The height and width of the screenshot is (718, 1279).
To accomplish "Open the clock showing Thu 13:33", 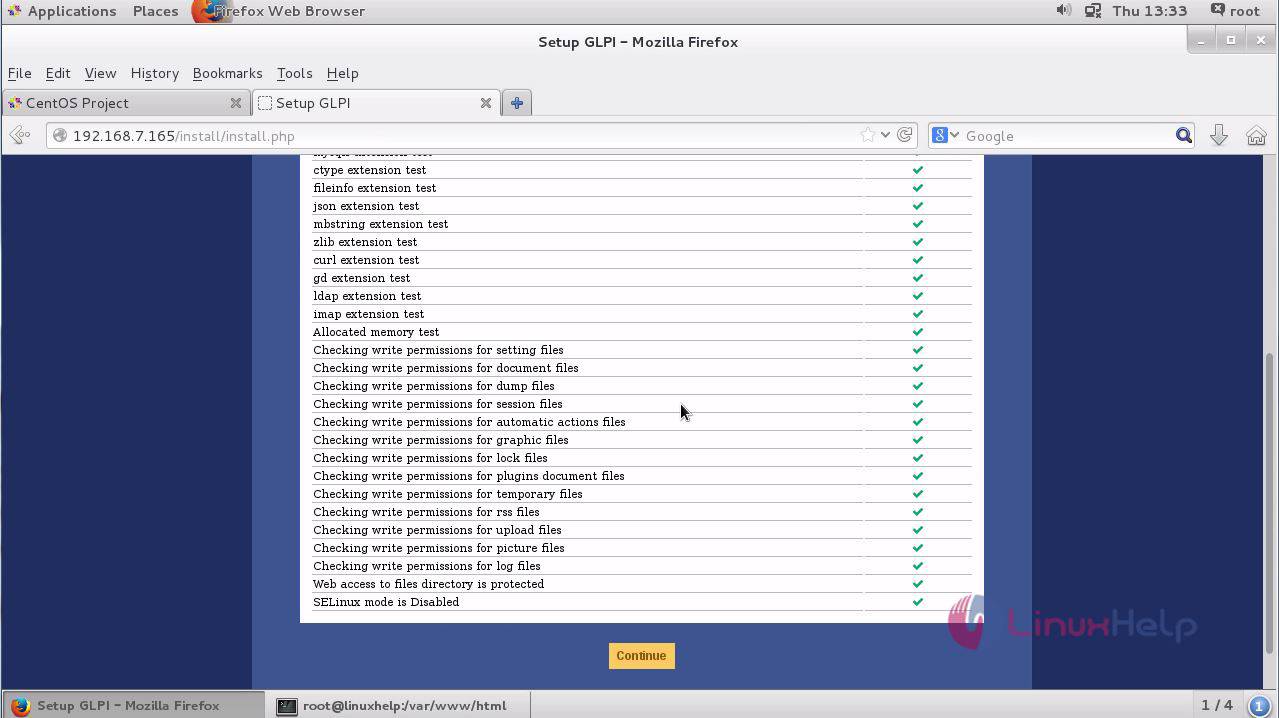I will [1149, 11].
